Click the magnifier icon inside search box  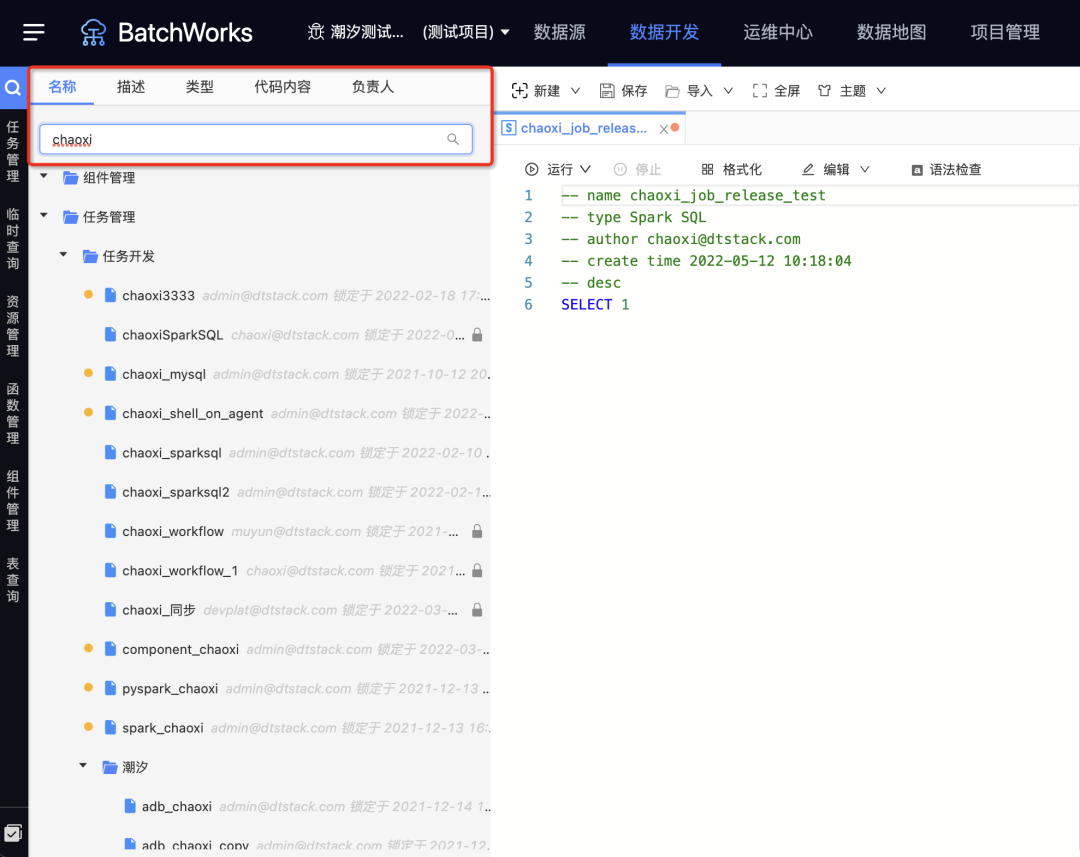453,139
